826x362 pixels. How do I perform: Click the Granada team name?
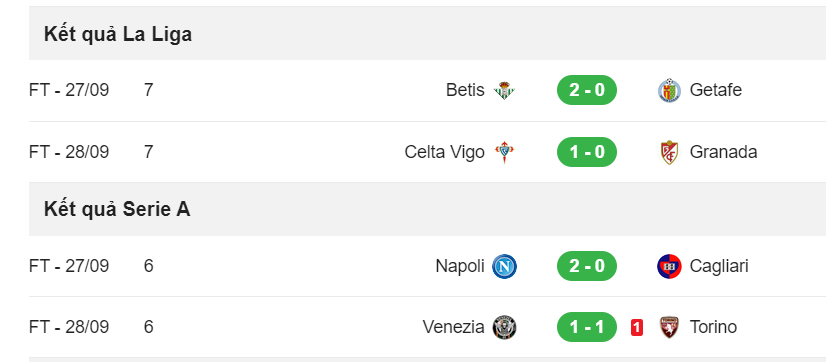point(723,152)
